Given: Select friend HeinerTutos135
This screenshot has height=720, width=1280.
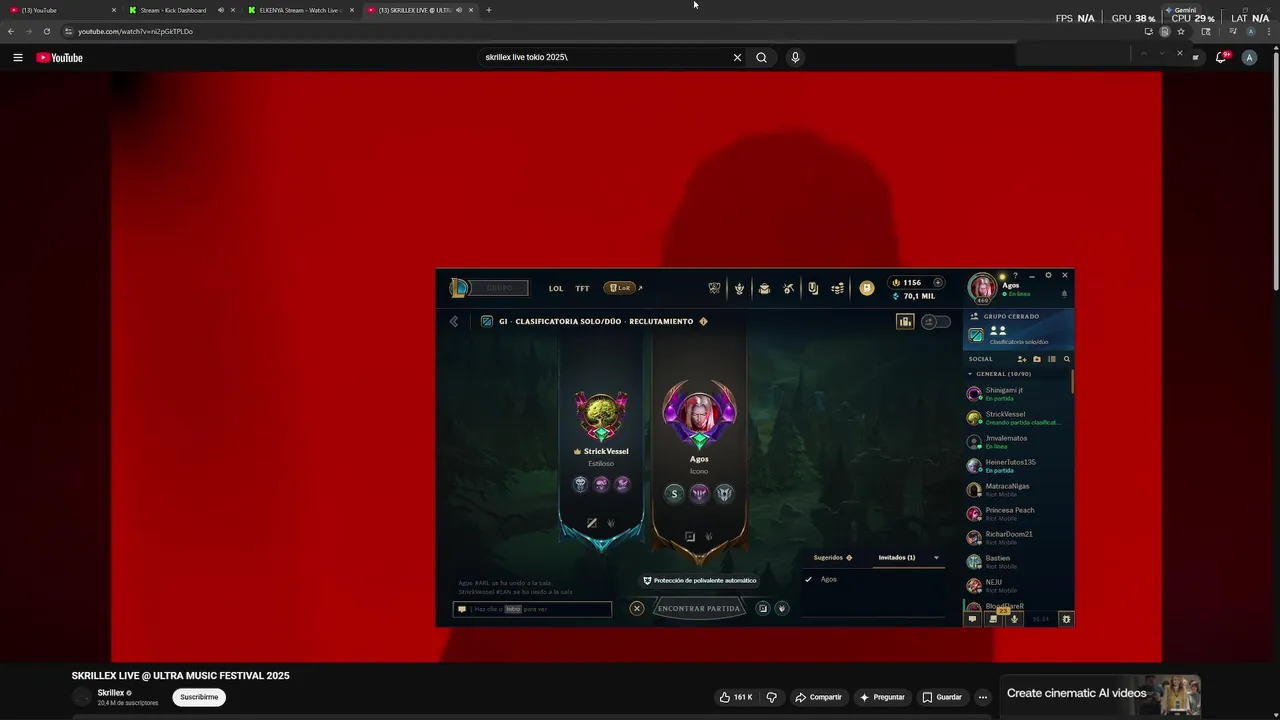Looking at the screenshot, I should [x=1017, y=466].
